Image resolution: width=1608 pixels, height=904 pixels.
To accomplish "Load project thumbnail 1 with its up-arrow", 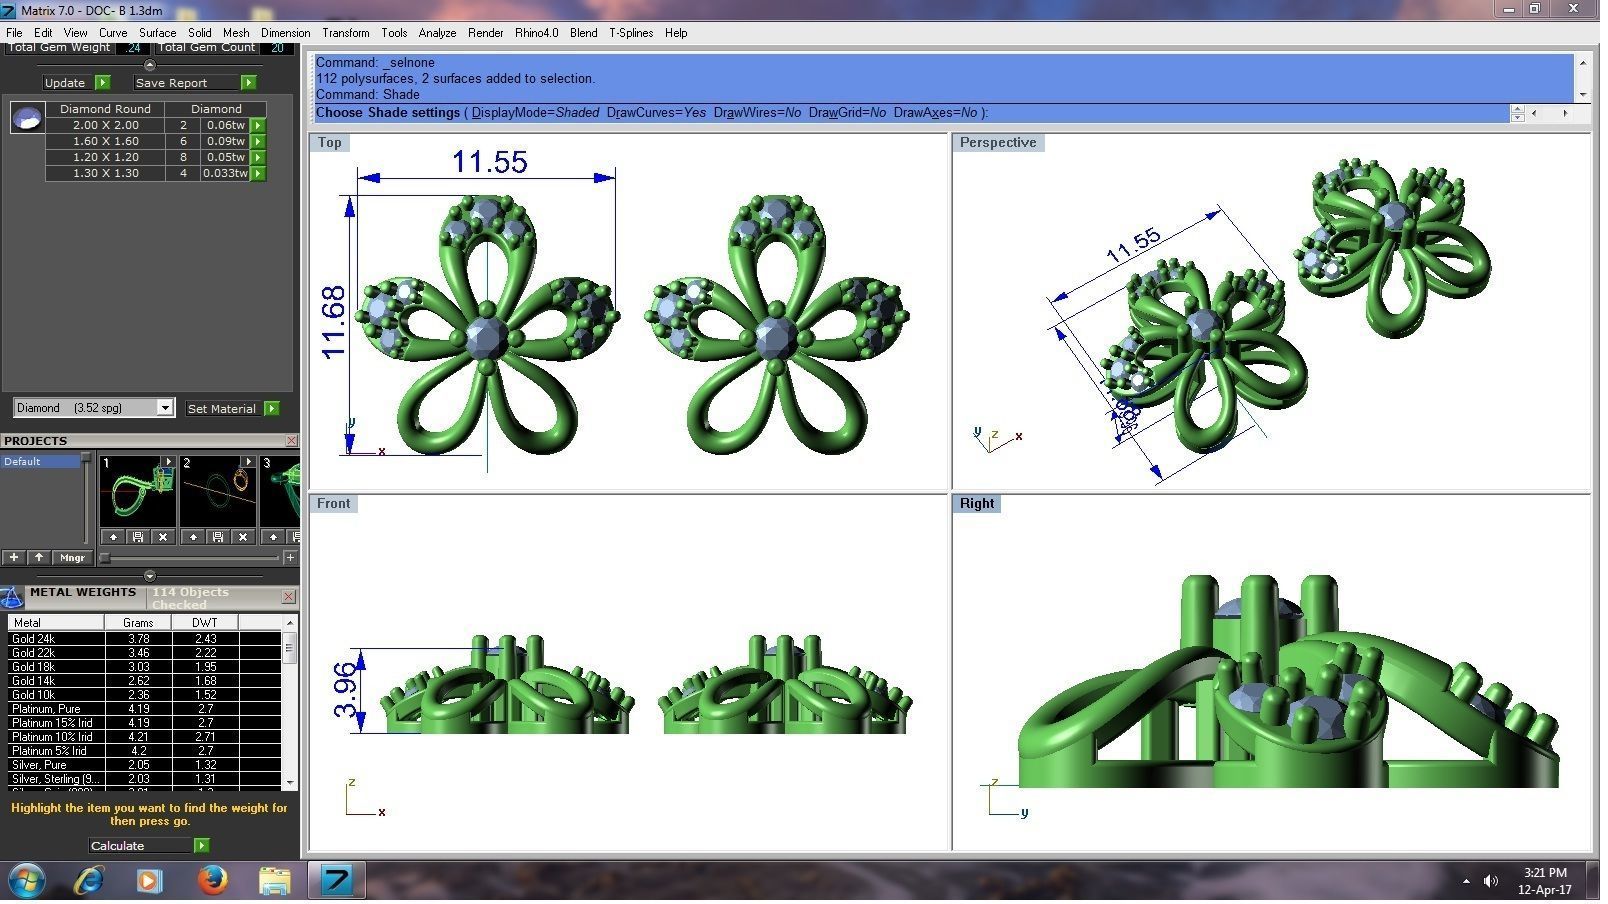I will click(x=114, y=539).
